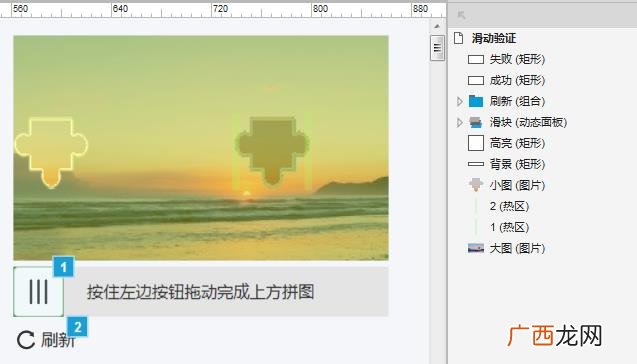Screen dimensions: 637x364
Task: Expand the 滑块 (动态面板) item
Action: (459, 122)
